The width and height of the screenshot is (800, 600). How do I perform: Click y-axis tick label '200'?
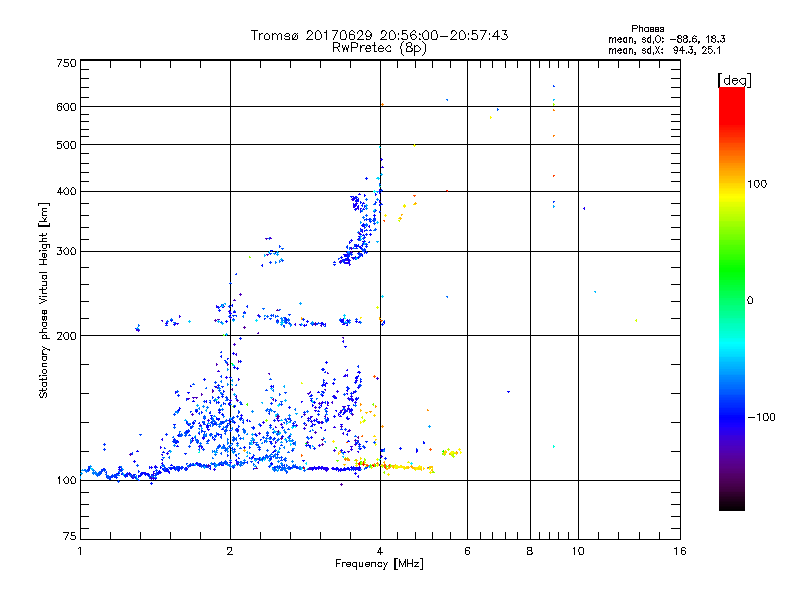[66, 336]
